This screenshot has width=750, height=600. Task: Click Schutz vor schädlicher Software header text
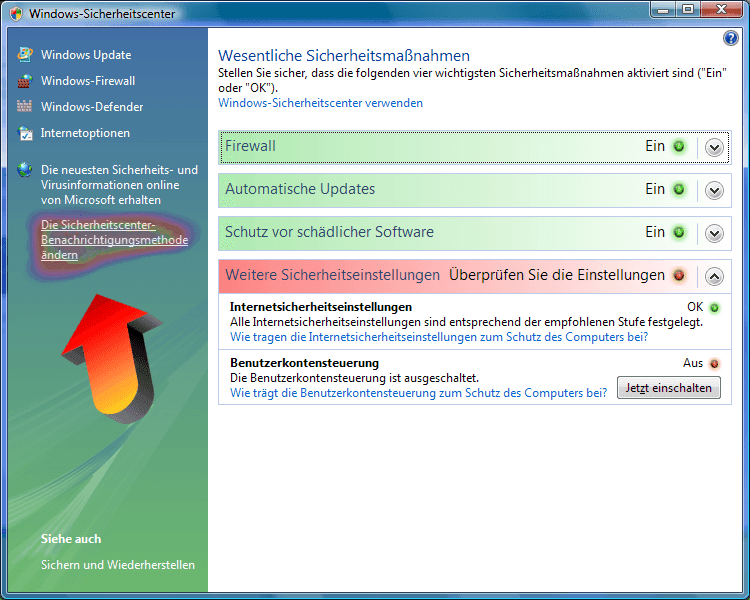coord(330,232)
